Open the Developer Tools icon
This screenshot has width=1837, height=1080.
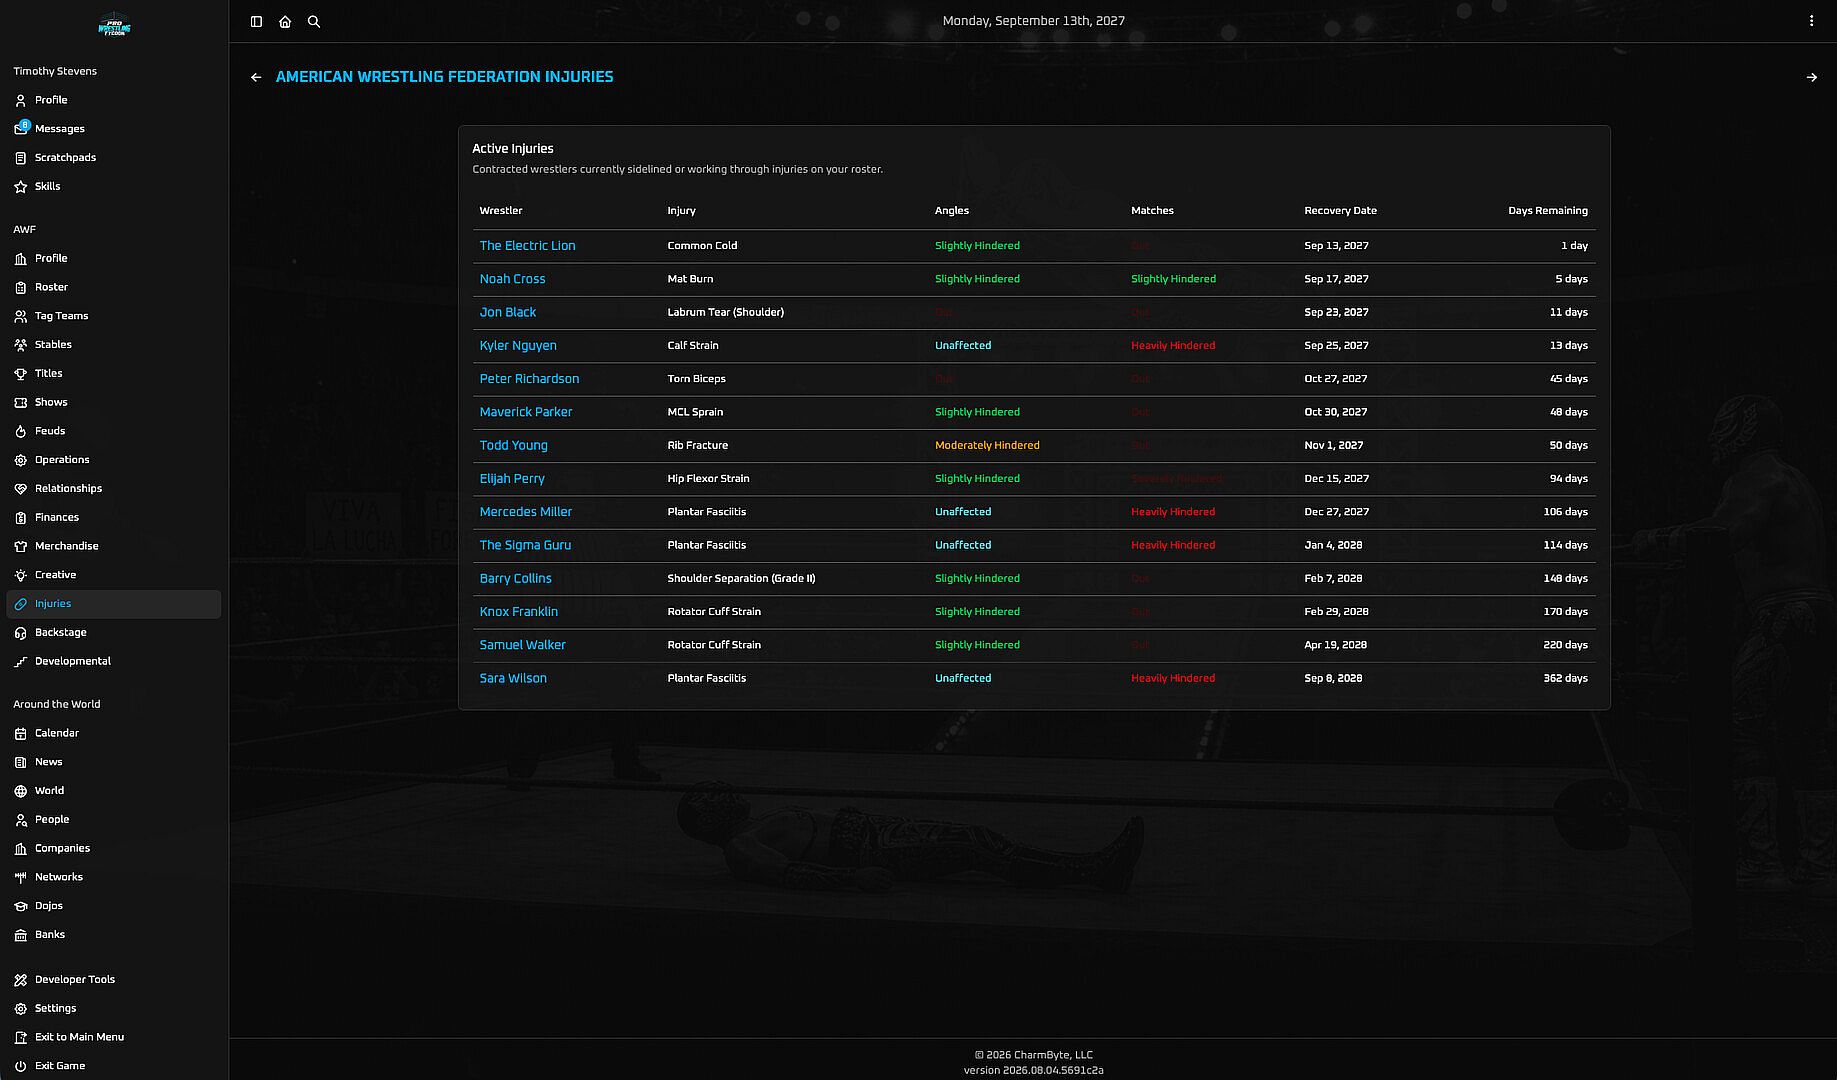click(21, 980)
